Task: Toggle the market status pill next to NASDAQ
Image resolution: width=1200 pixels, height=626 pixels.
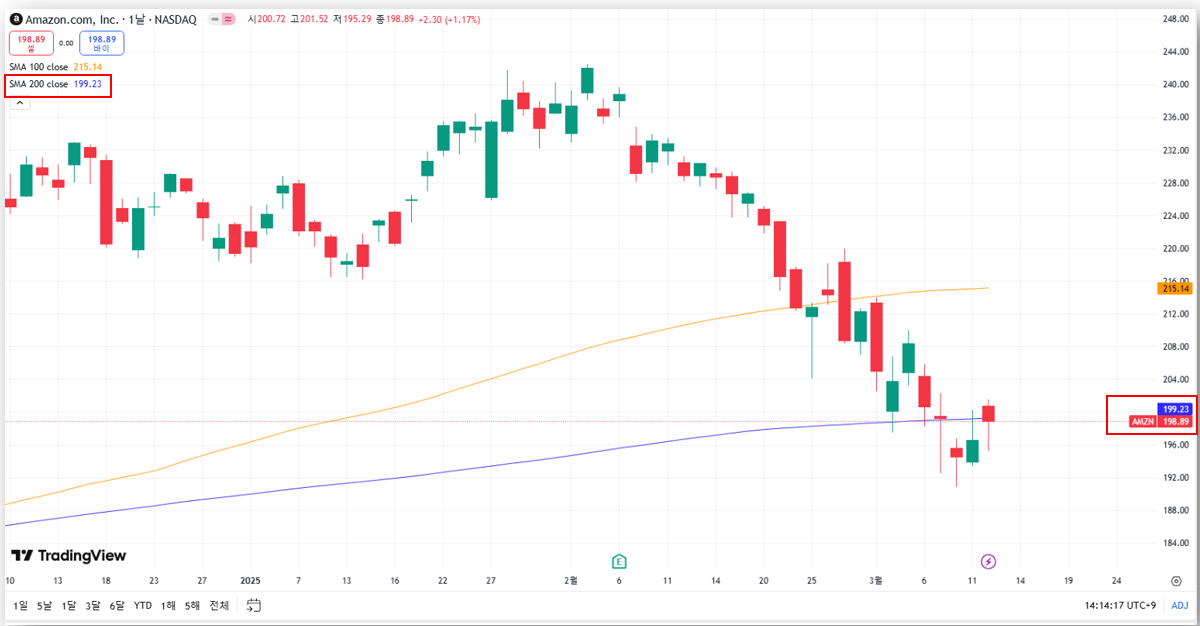Action: click(222, 19)
